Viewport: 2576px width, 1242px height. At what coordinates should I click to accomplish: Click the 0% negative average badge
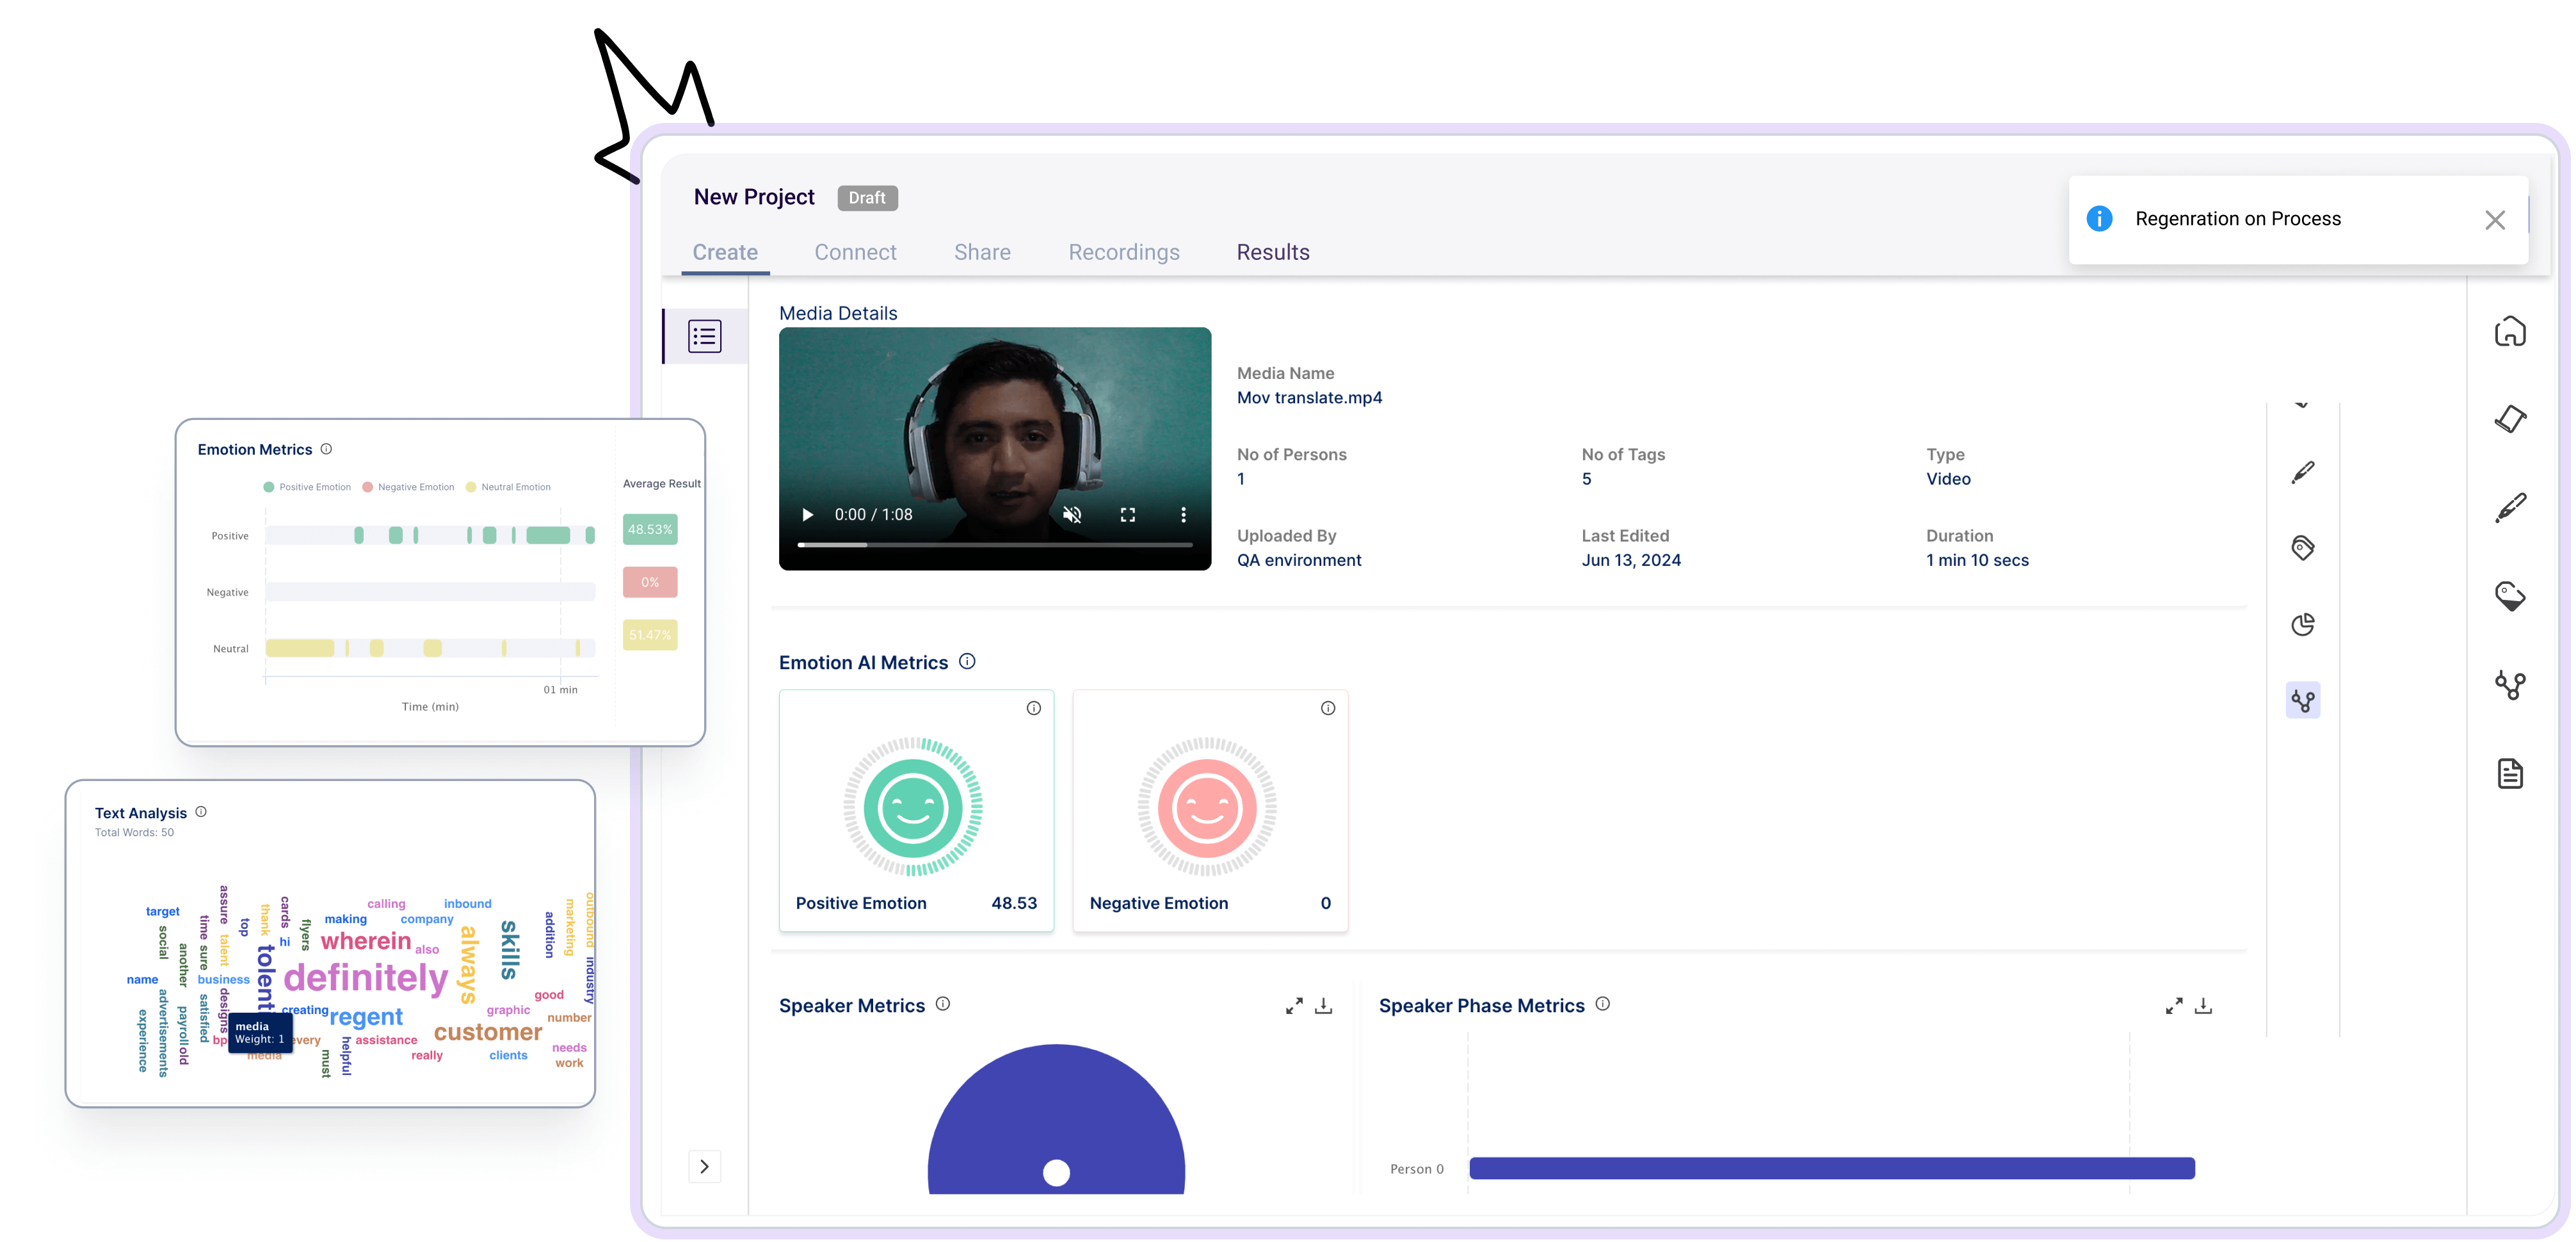650,582
